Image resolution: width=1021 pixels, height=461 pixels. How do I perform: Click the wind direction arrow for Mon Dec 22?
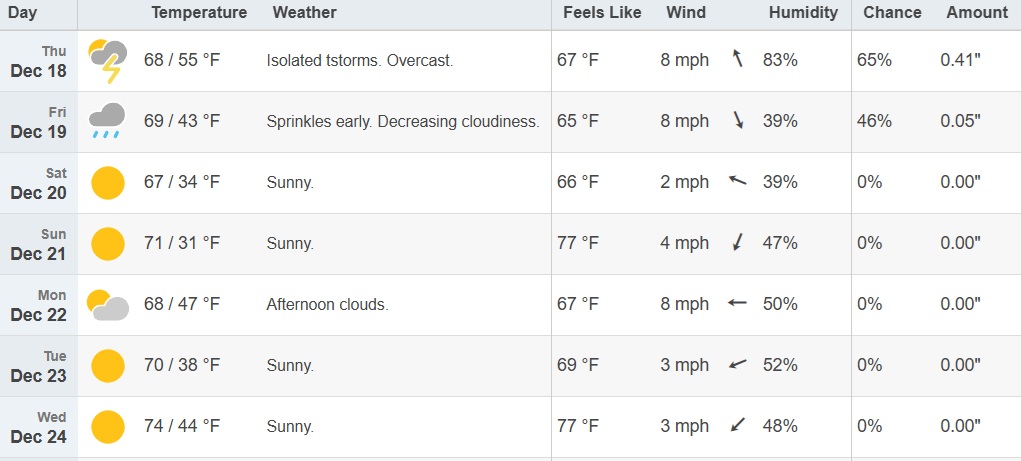tap(738, 303)
